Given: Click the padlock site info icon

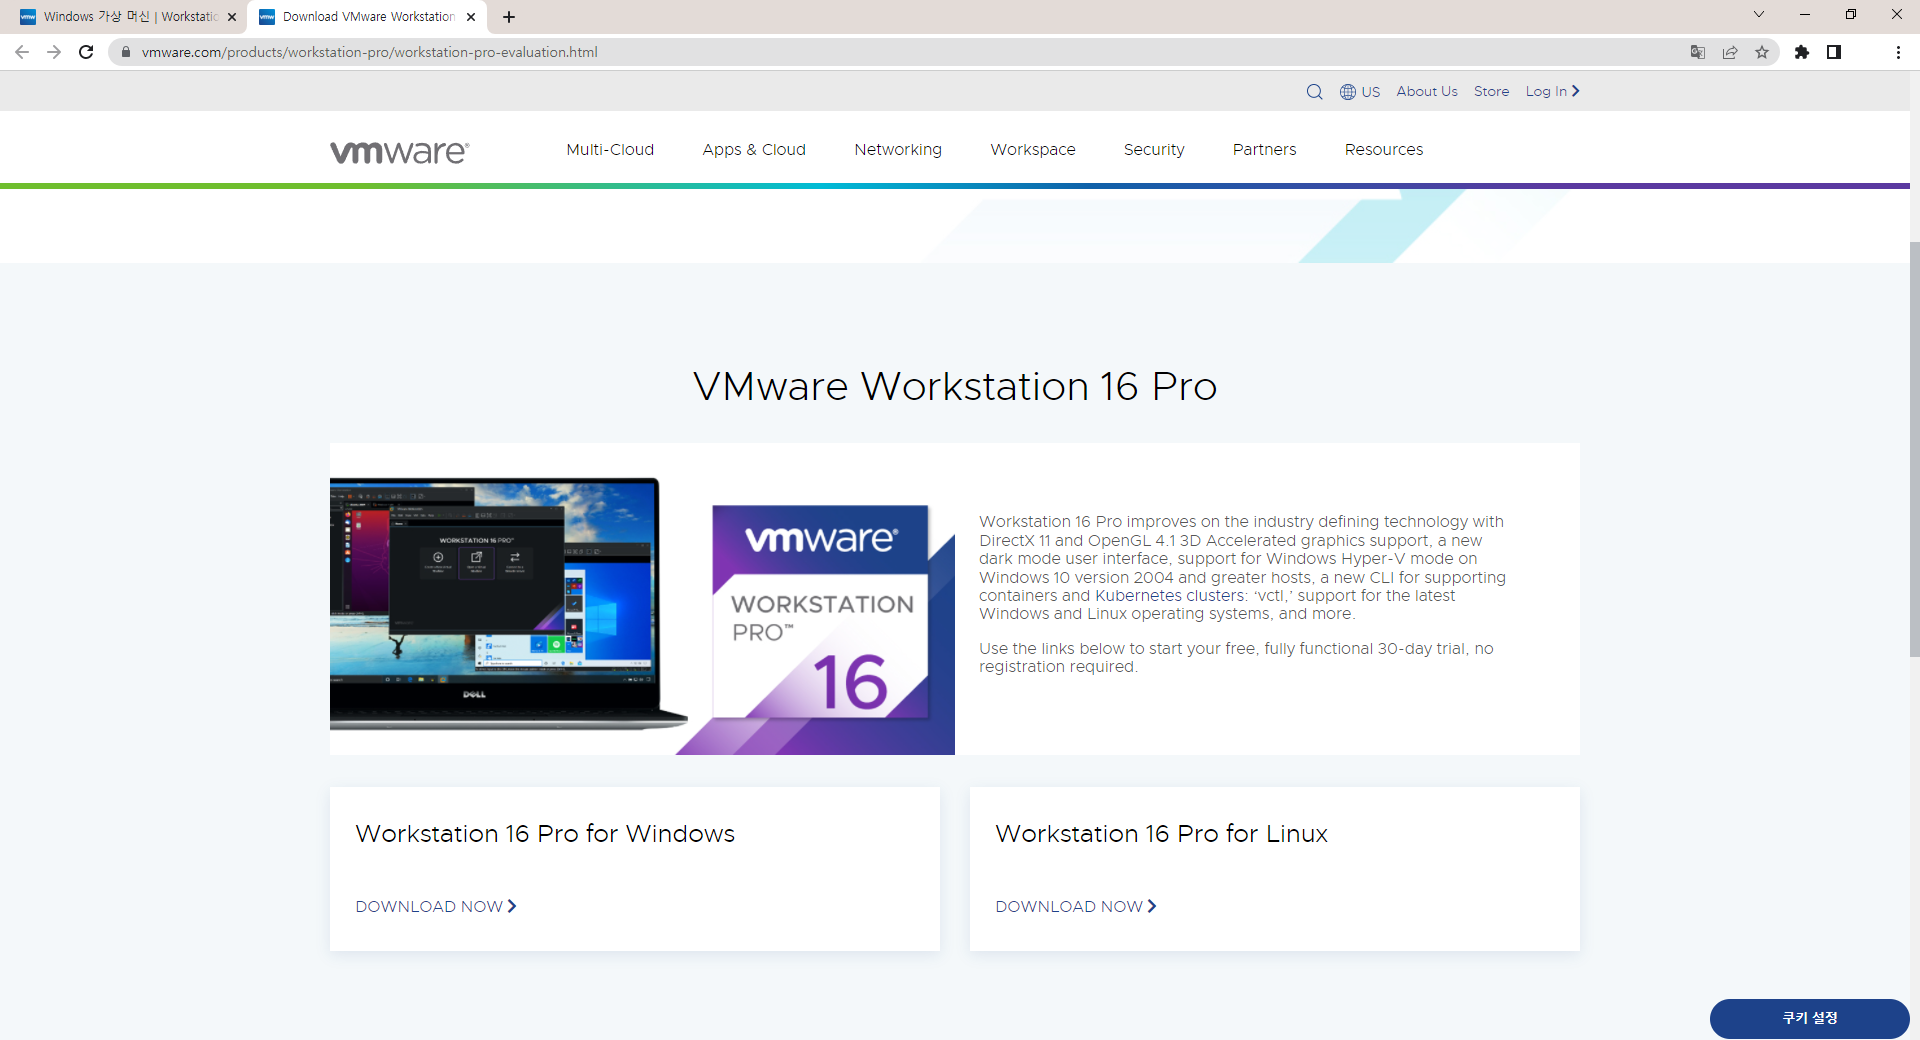Looking at the screenshot, I should (x=126, y=52).
